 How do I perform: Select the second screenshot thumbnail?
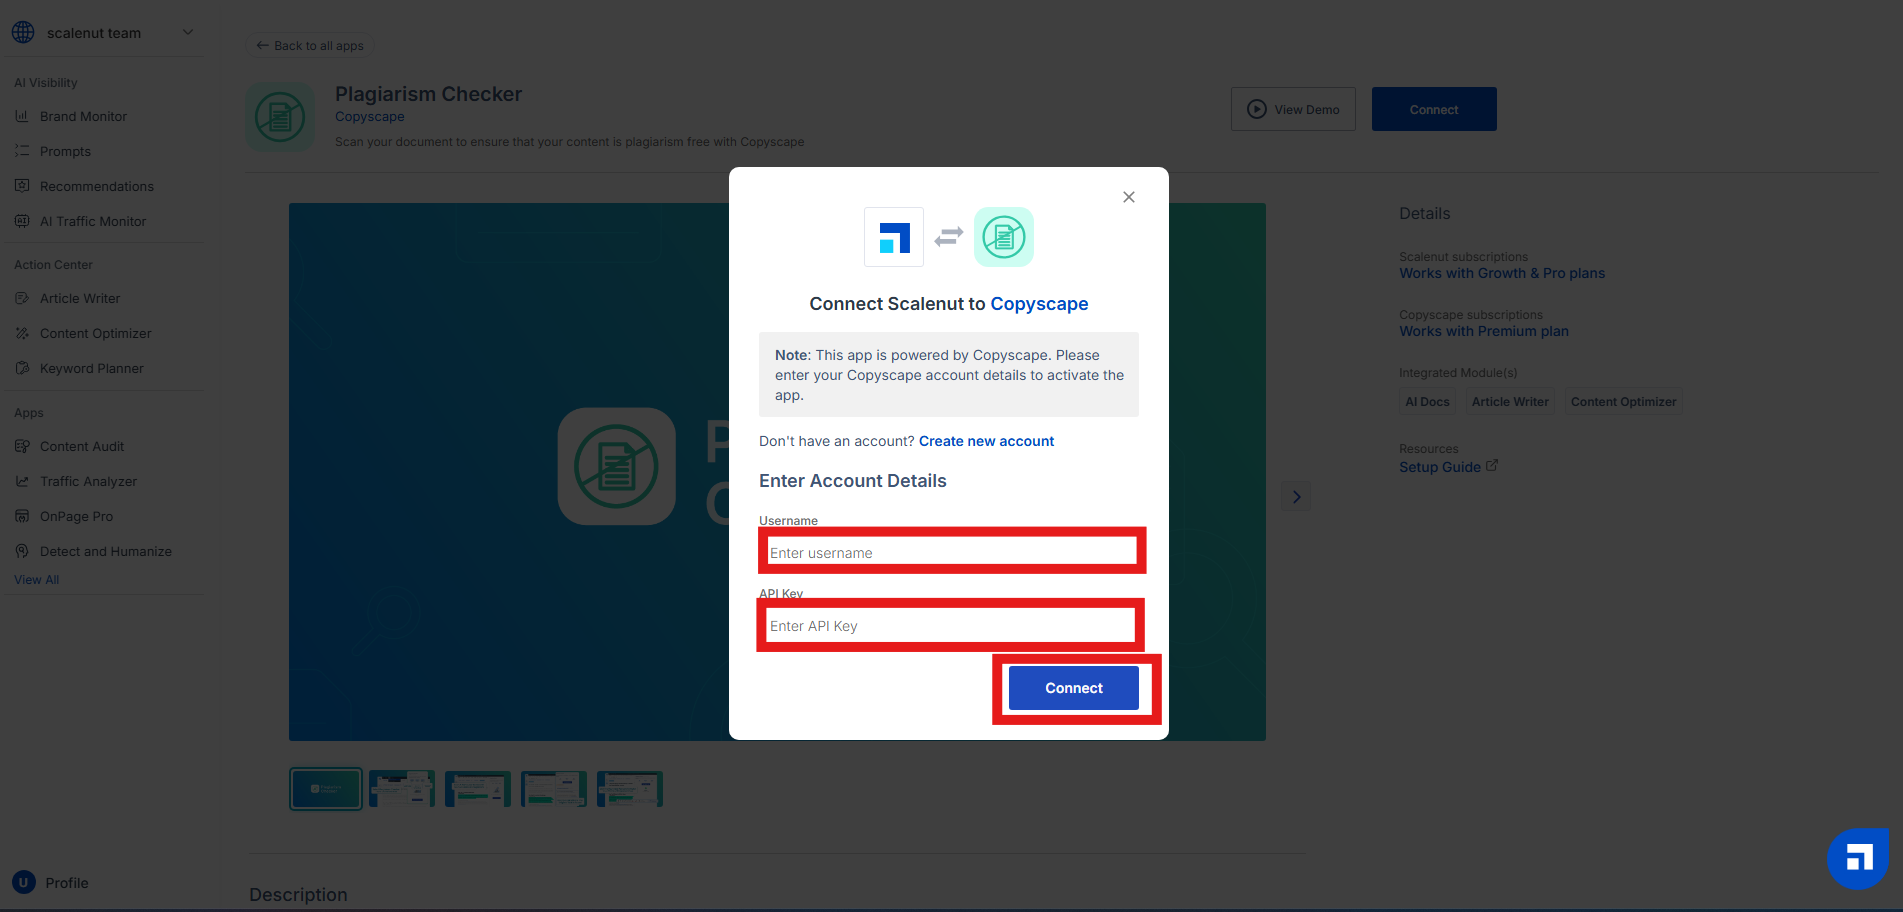point(402,789)
